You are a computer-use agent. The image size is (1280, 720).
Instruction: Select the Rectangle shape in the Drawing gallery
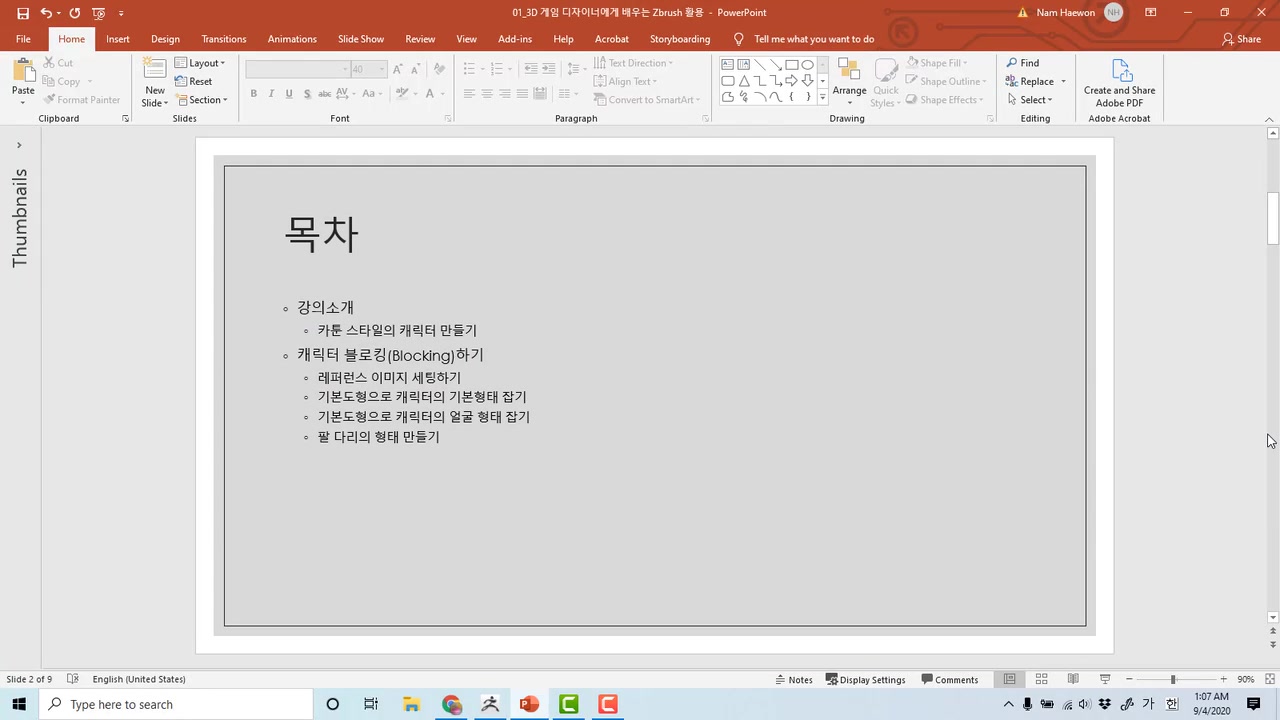pyautogui.click(x=791, y=64)
